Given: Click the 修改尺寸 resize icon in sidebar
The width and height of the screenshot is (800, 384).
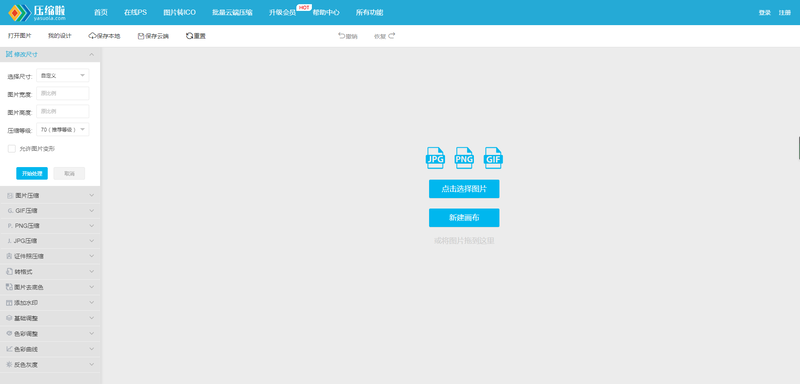Looking at the screenshot, I should [x=9, y=54].
